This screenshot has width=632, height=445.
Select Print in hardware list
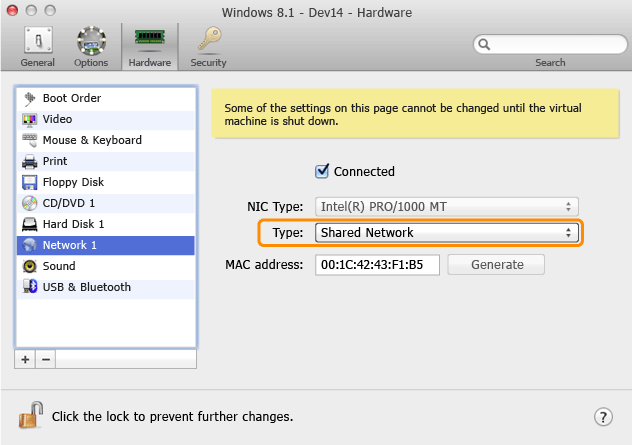pyautogui.click(x=106, y=161)
